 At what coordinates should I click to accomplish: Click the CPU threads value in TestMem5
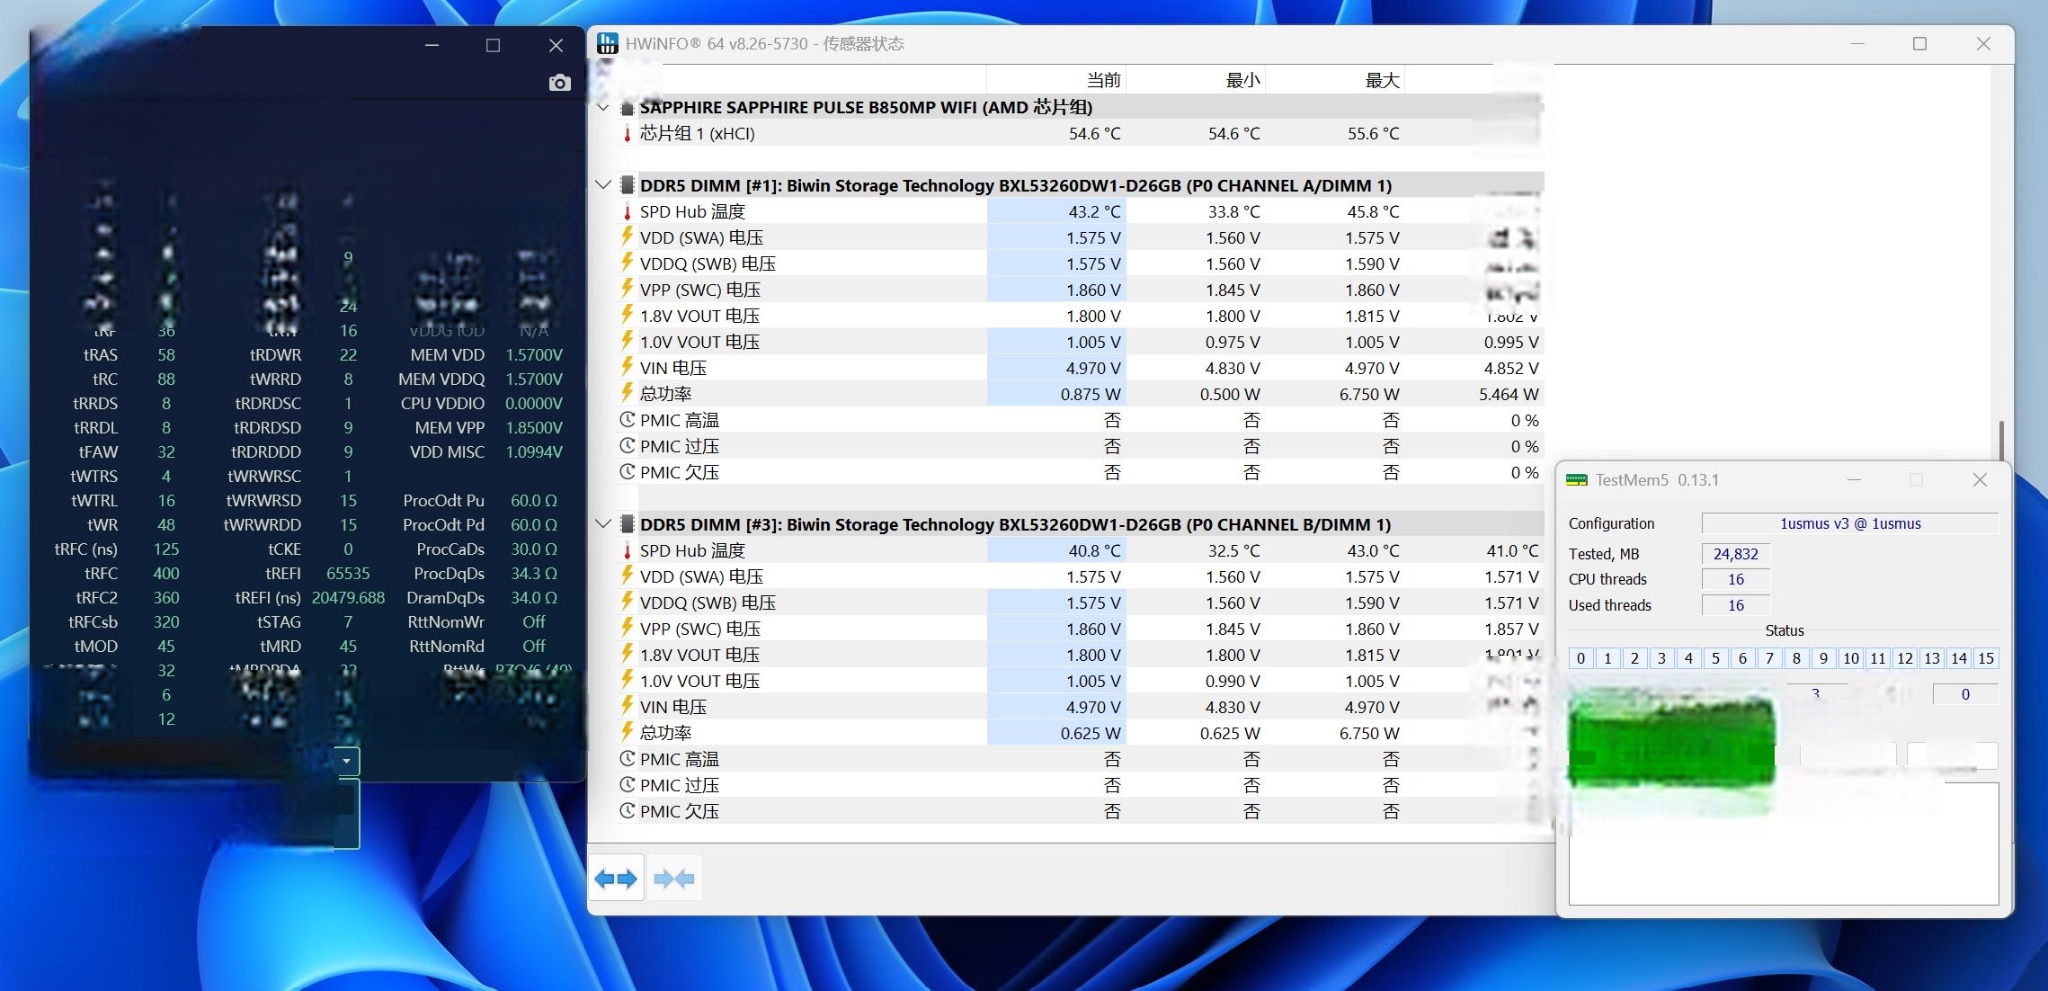click(1736, 580)
